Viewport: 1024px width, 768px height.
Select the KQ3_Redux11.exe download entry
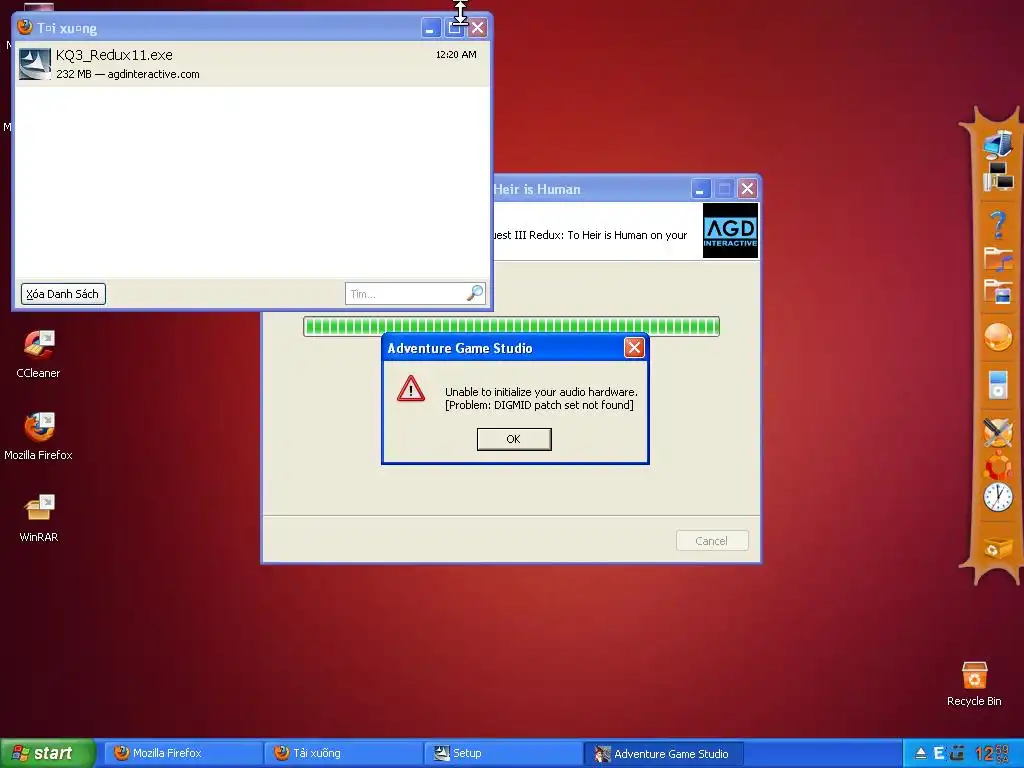pyautogui.click(x=252, y=64)
